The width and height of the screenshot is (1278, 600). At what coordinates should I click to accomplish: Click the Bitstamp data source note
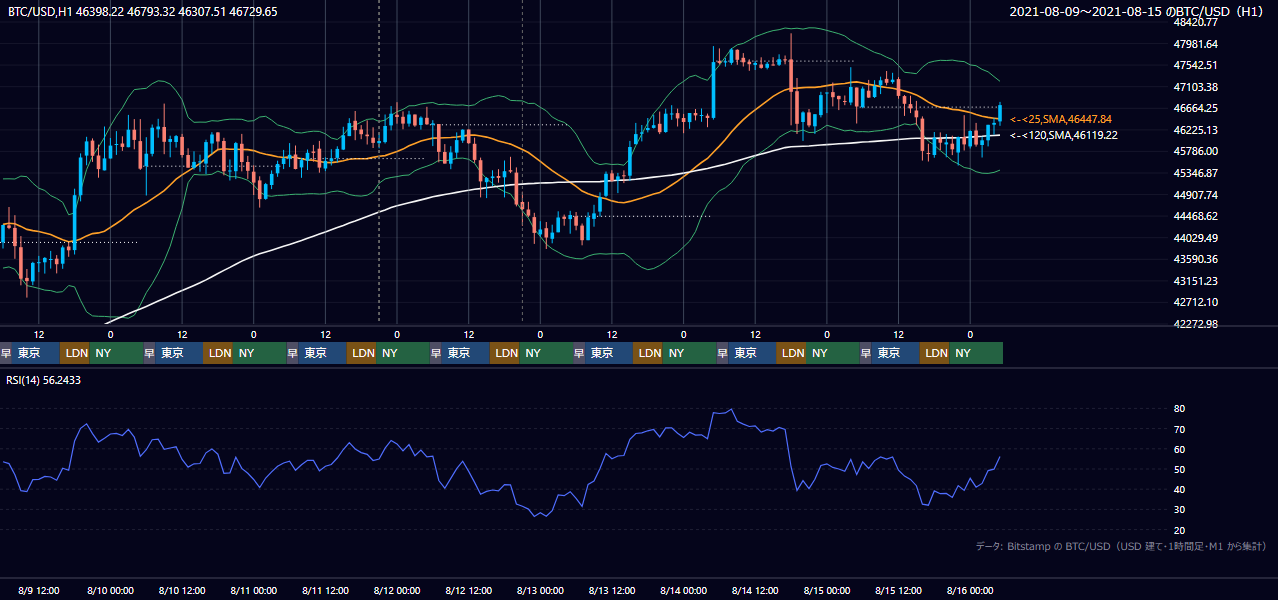[x=1121, y=547]
